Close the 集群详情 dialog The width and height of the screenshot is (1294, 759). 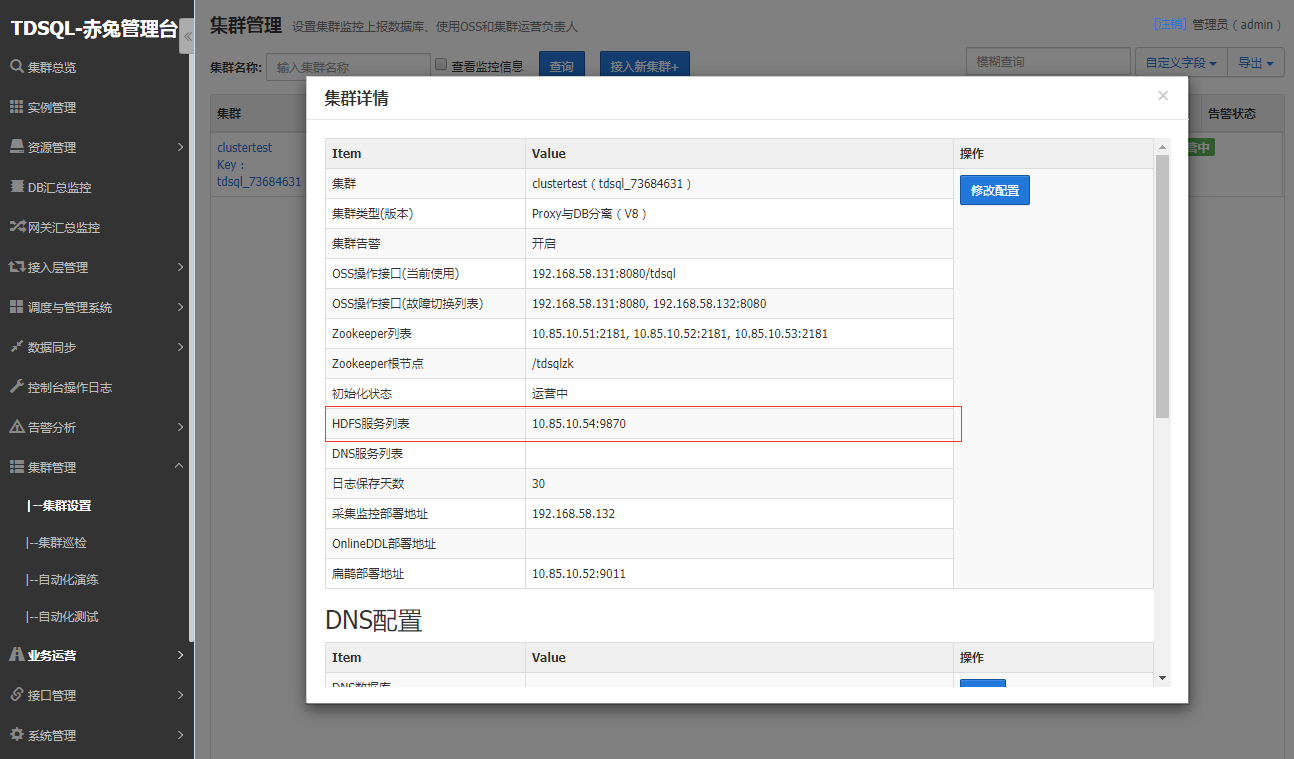tap(1162, 96)
